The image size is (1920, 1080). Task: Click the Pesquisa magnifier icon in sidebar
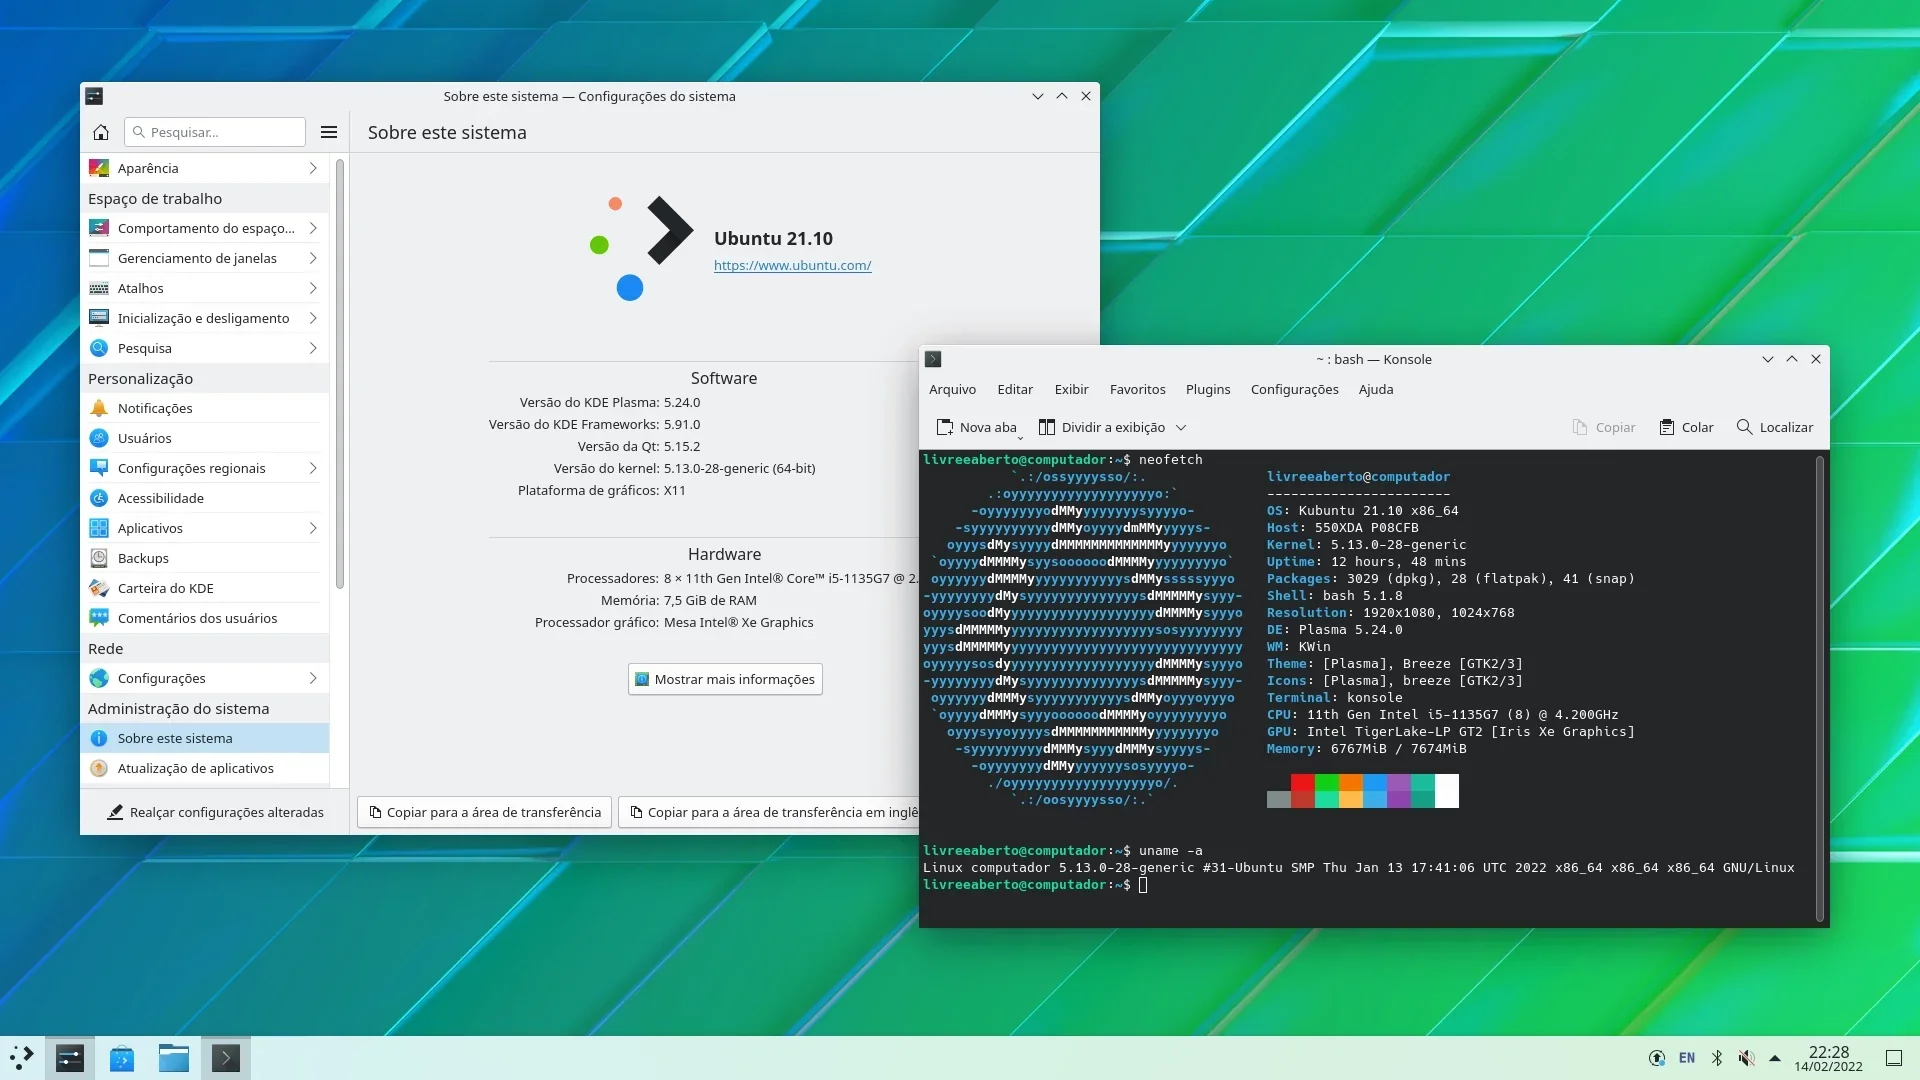pyautogui.click(x=99, y=348)
